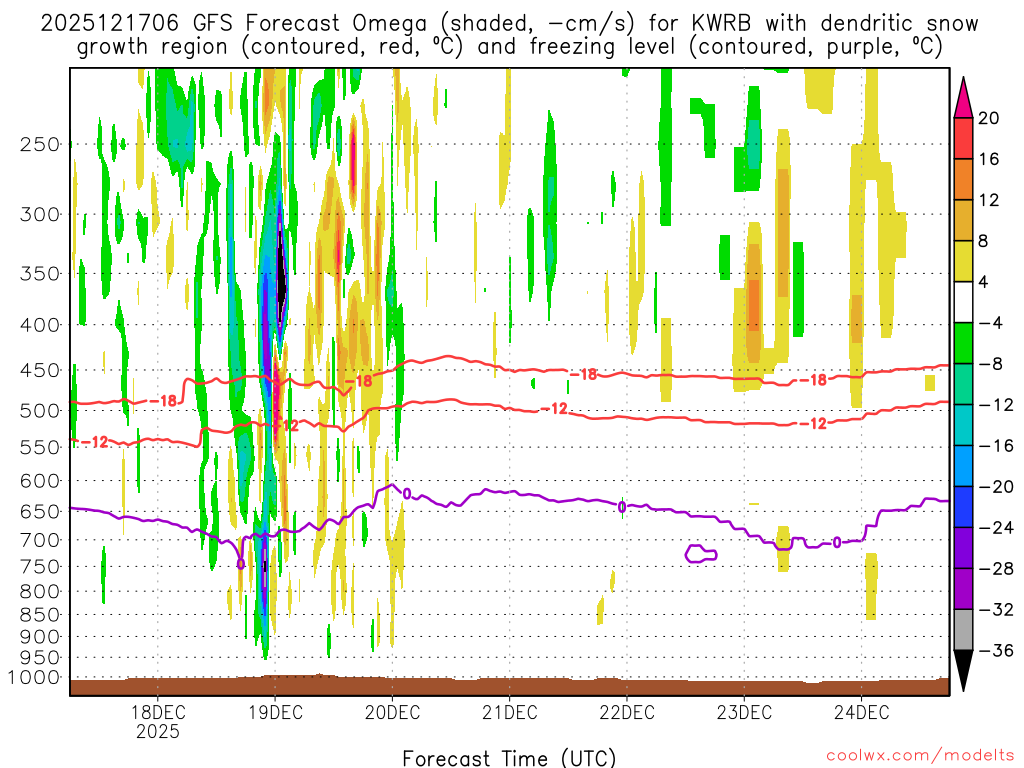Viewport: 1024px width, 768px height.
Task: Click the 19DEC date label
Action: point(275,712)
